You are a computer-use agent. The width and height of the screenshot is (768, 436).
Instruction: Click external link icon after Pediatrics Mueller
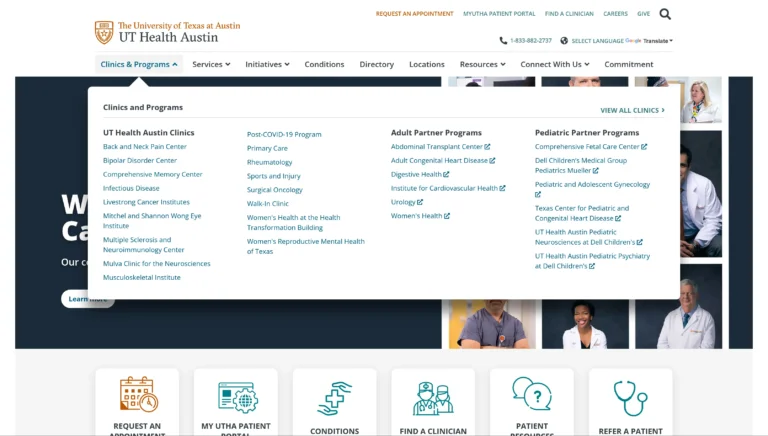[596, 170]
